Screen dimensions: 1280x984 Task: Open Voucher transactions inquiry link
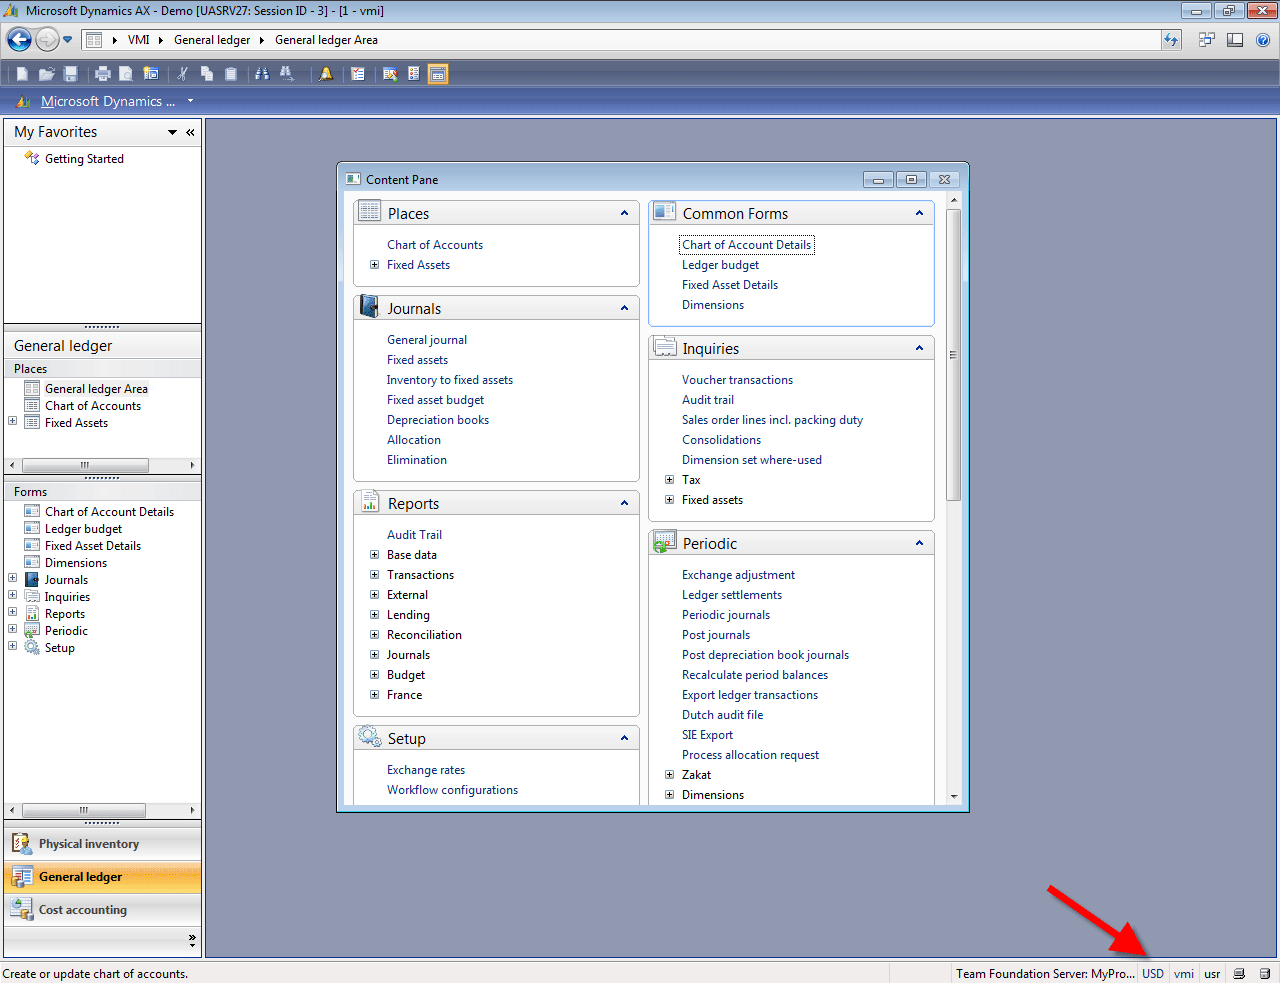737,380
